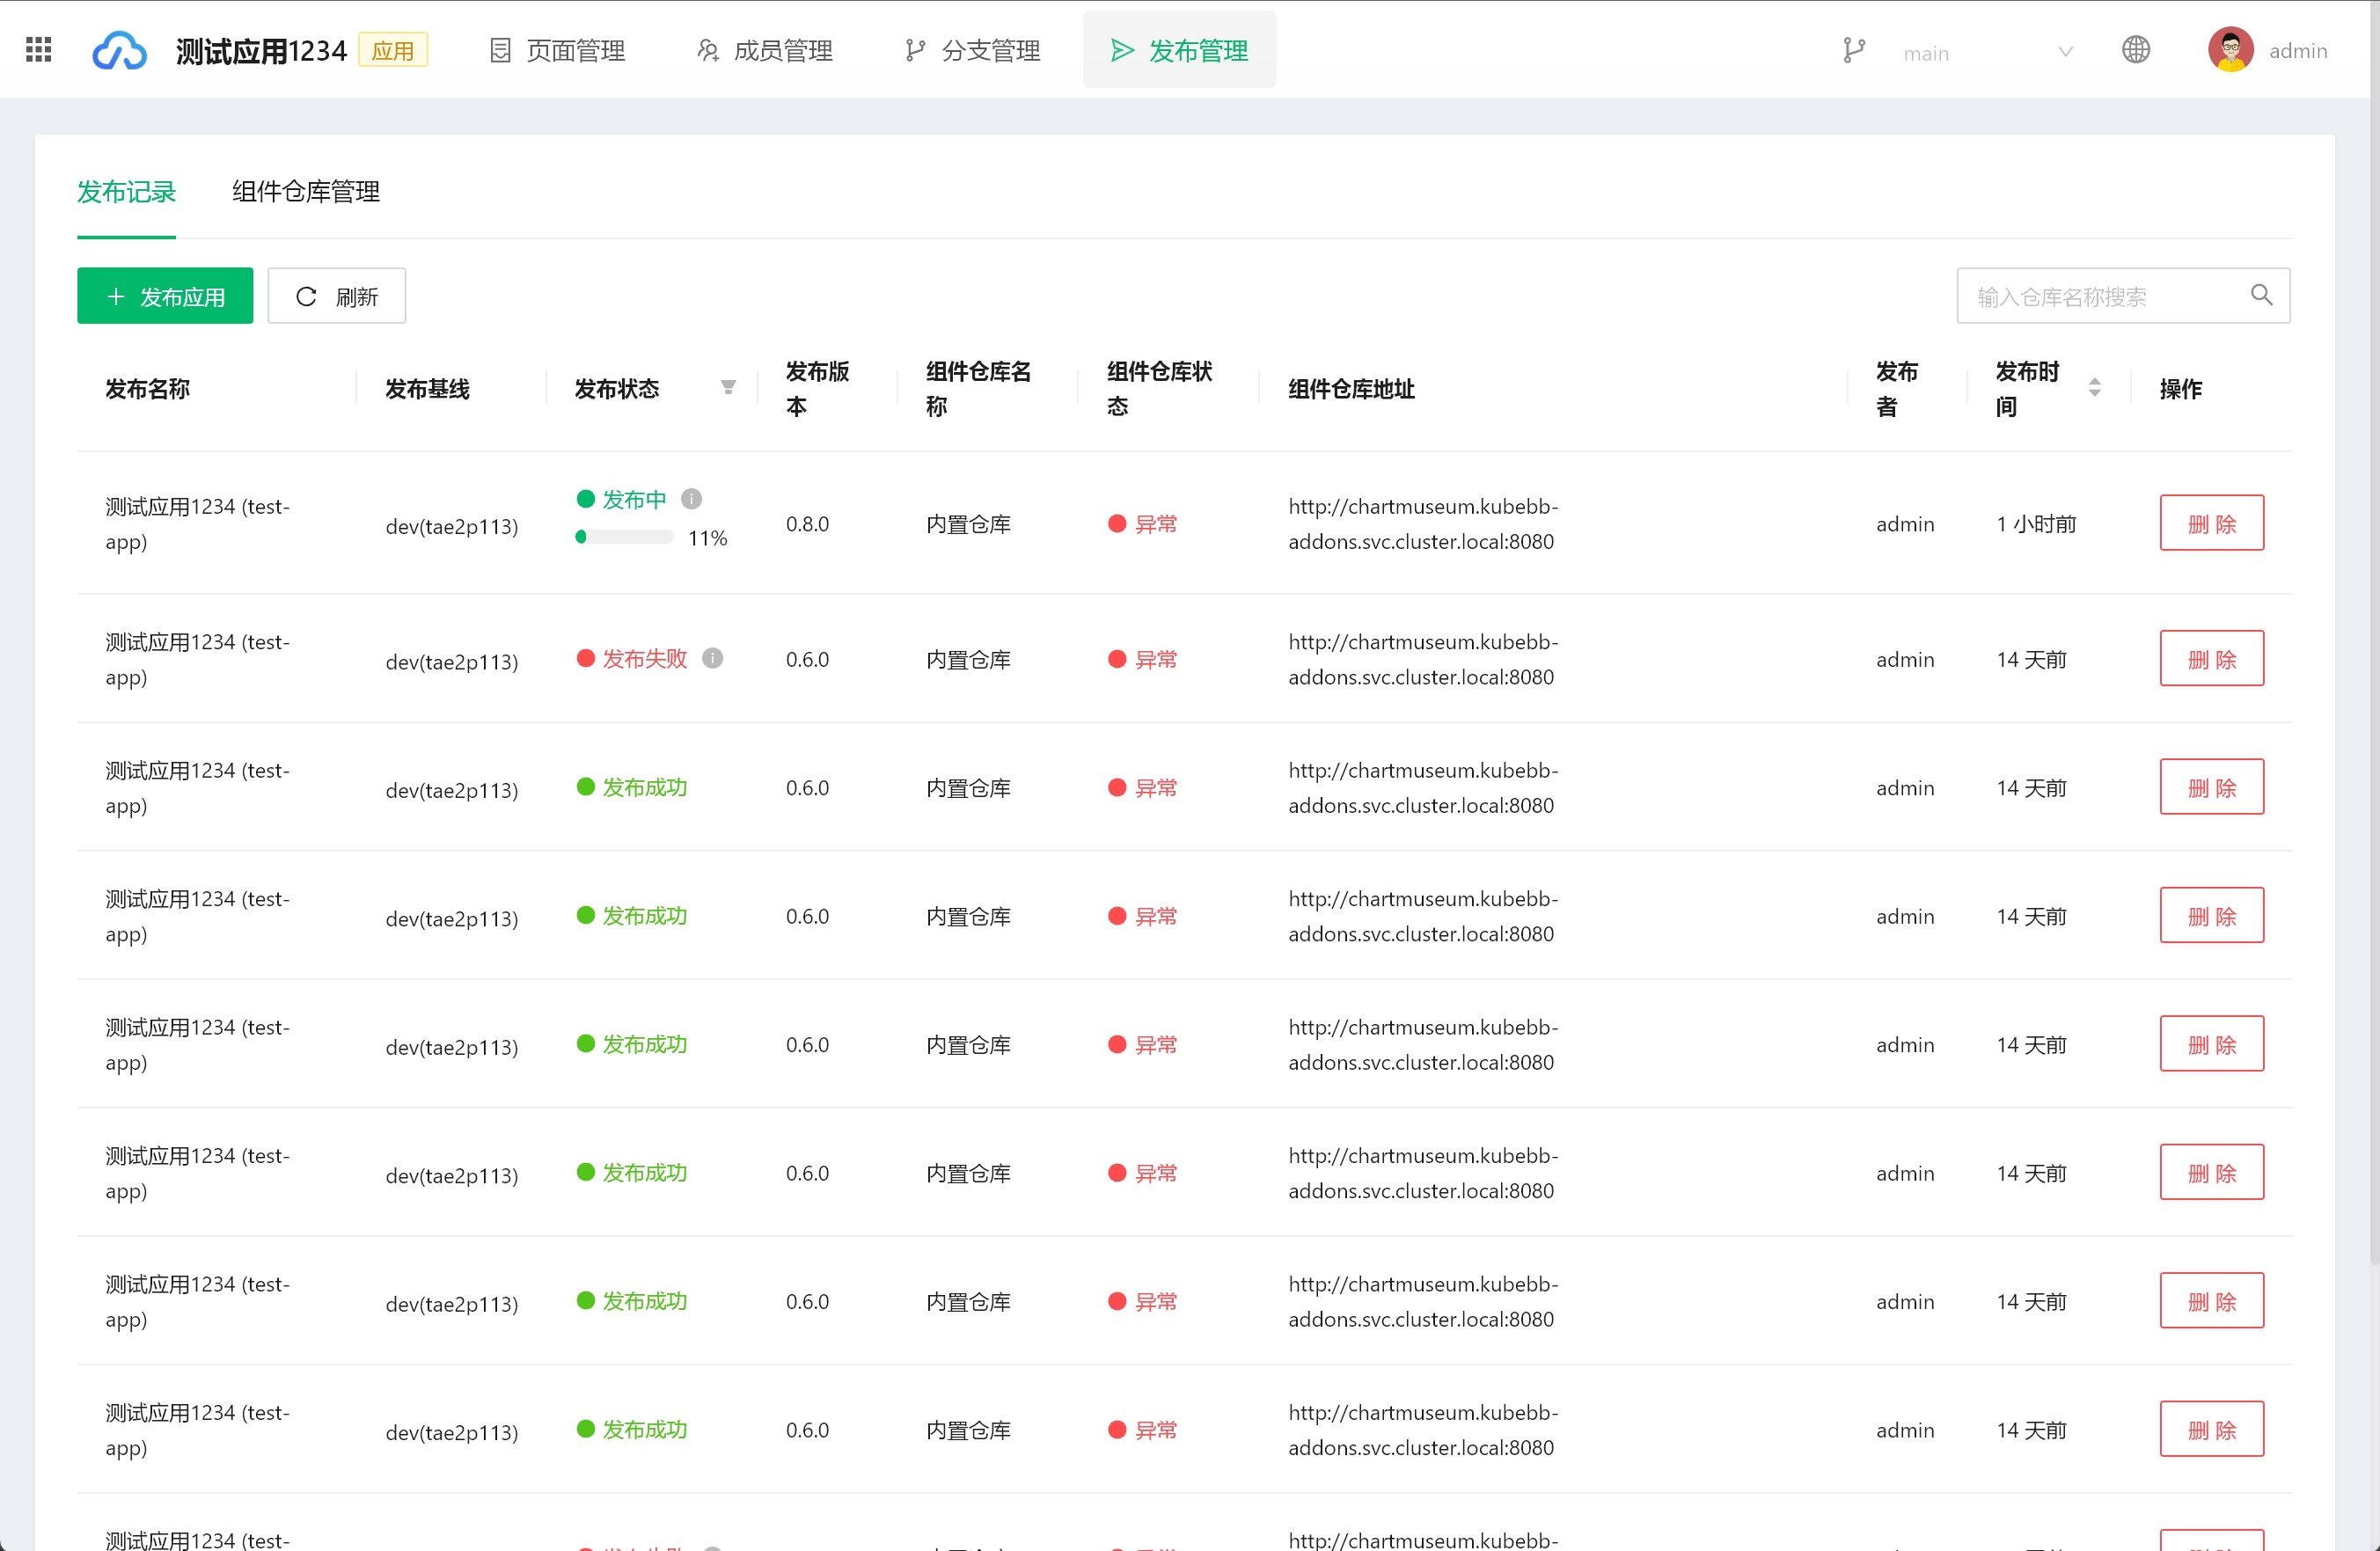Click the 0.8.0 version cell
The width and height of the screenshot is (2380, 1551).
807,524
